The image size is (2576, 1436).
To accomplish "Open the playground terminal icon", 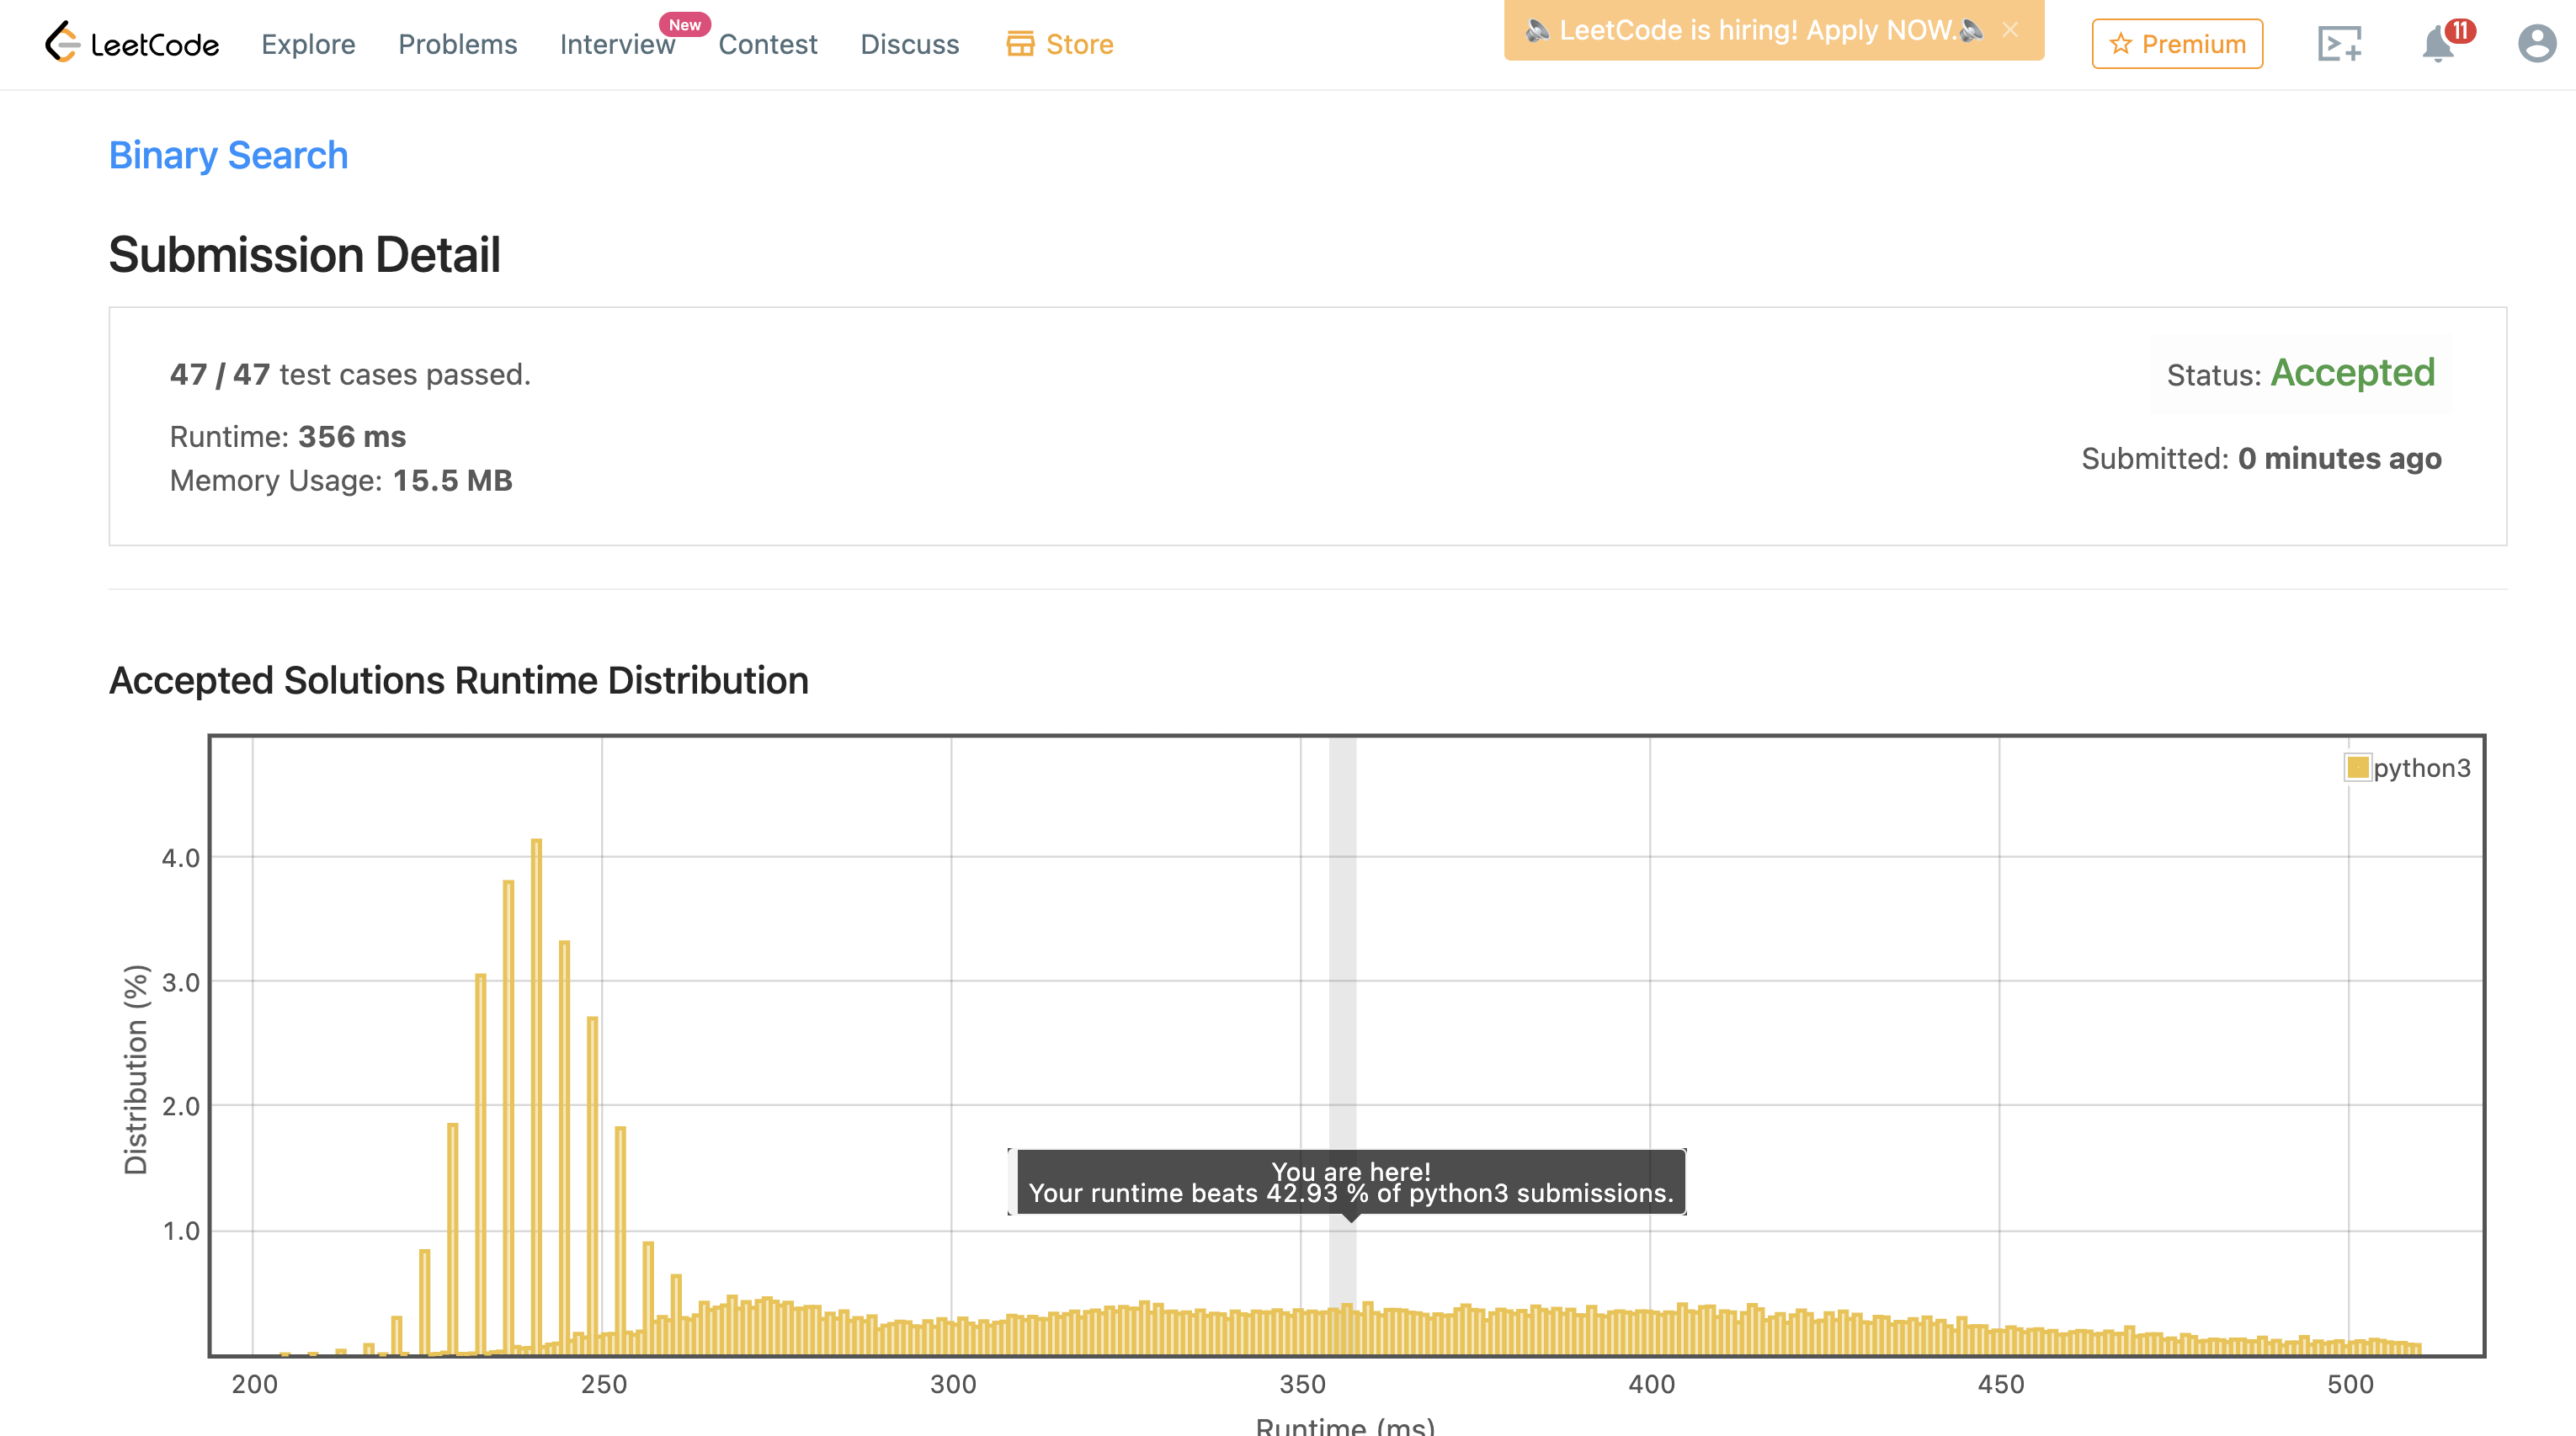I will (x=2339, y=44).
